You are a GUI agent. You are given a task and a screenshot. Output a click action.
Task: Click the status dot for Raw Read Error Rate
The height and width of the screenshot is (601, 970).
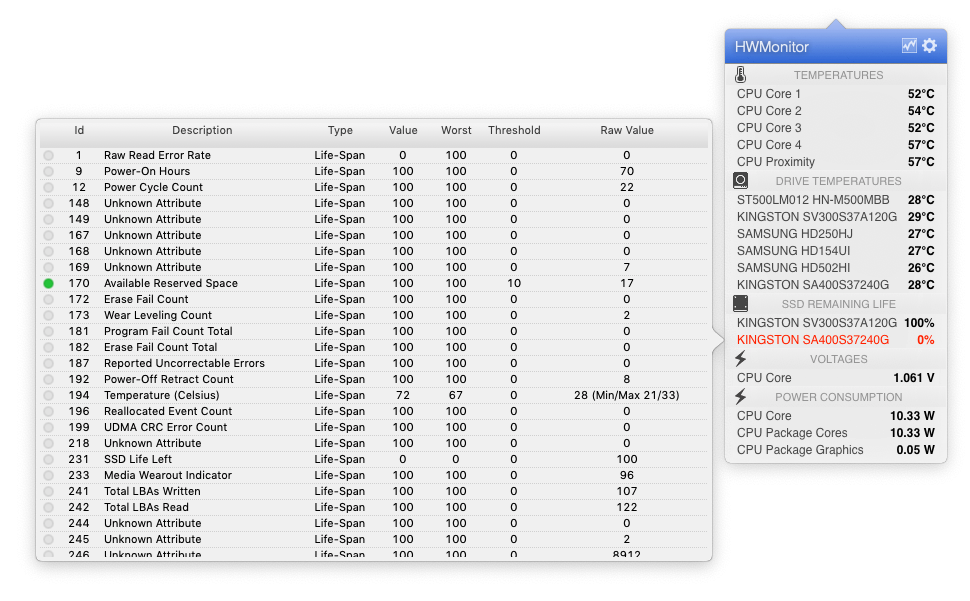click(48, 155)
